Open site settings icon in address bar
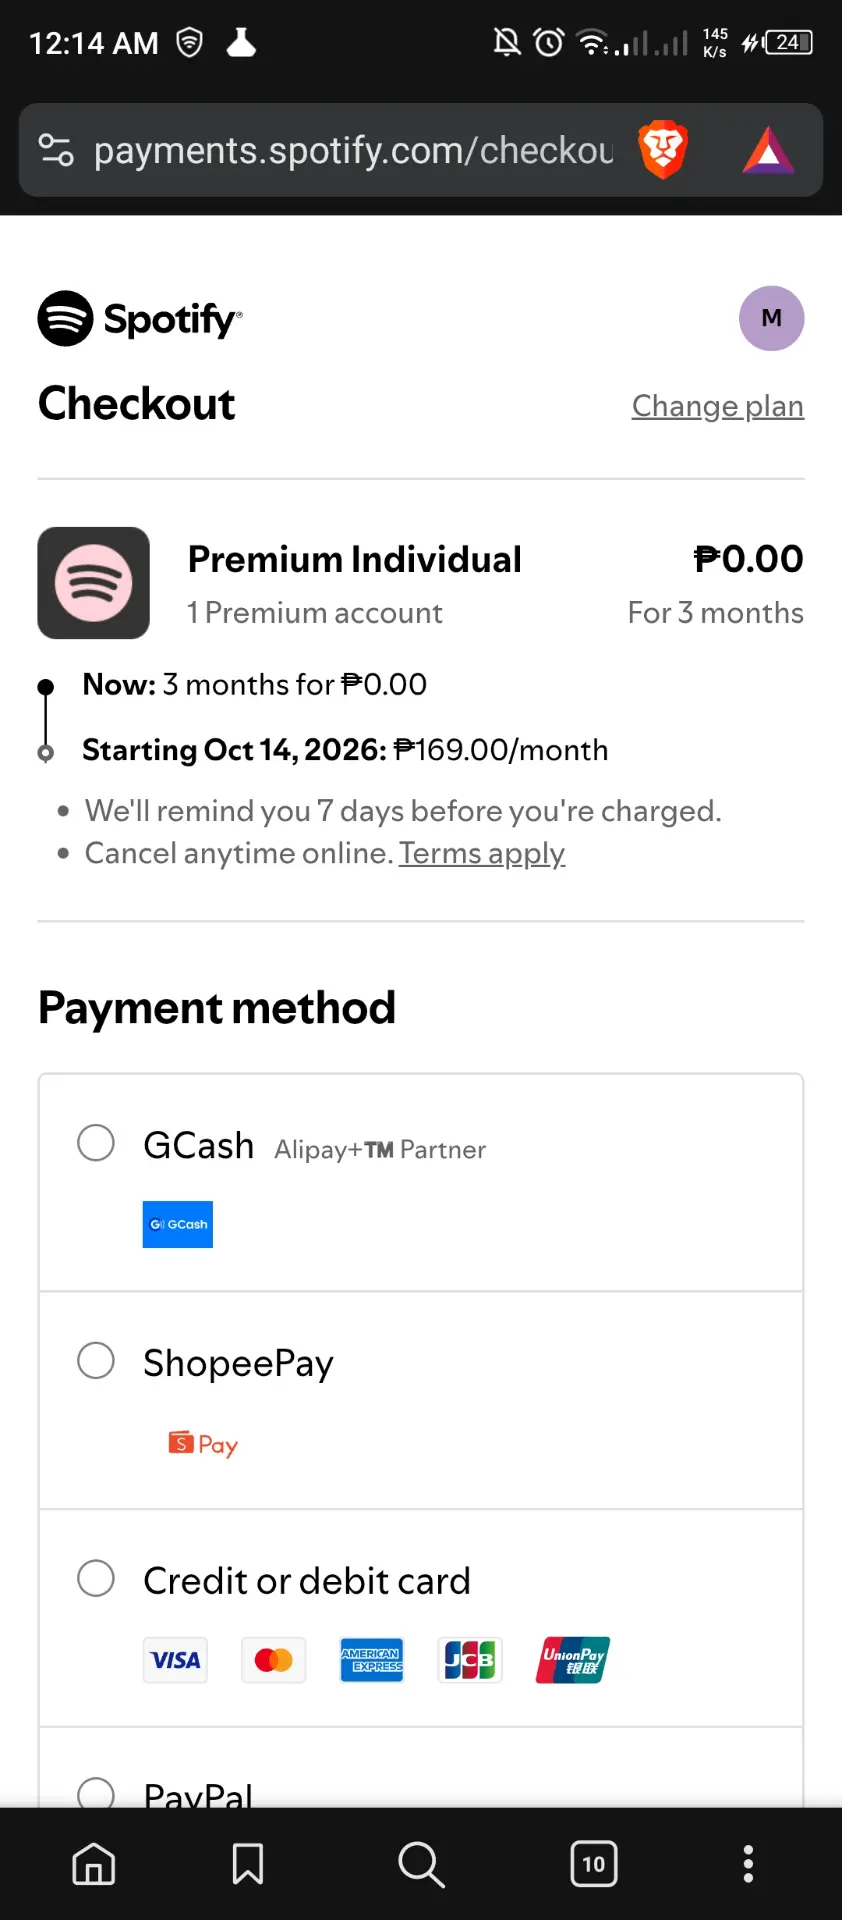This screenshot has height=1920, width=842. (56, 150)
